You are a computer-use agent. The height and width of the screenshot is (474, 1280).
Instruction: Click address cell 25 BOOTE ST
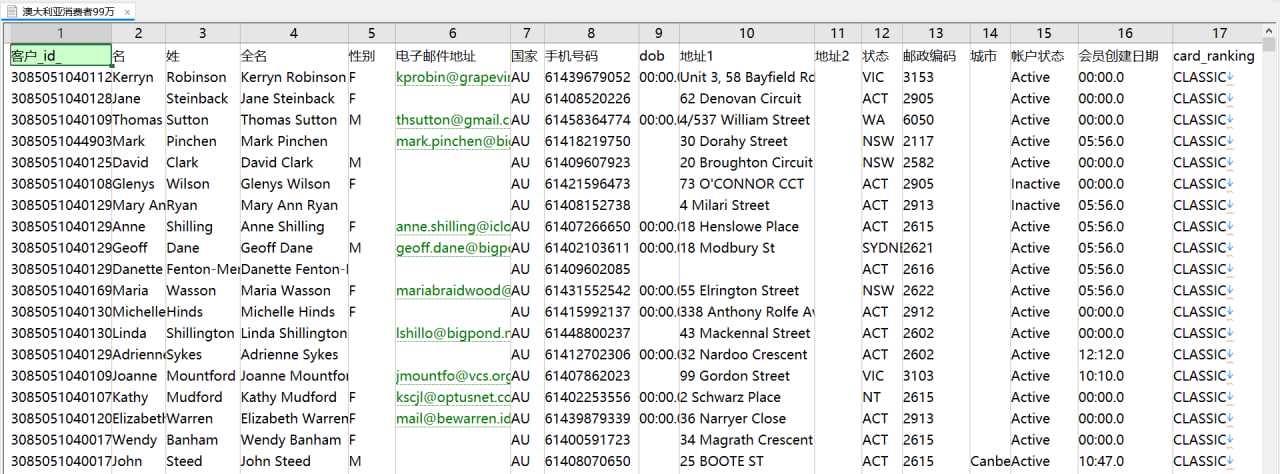click(746, 461)
